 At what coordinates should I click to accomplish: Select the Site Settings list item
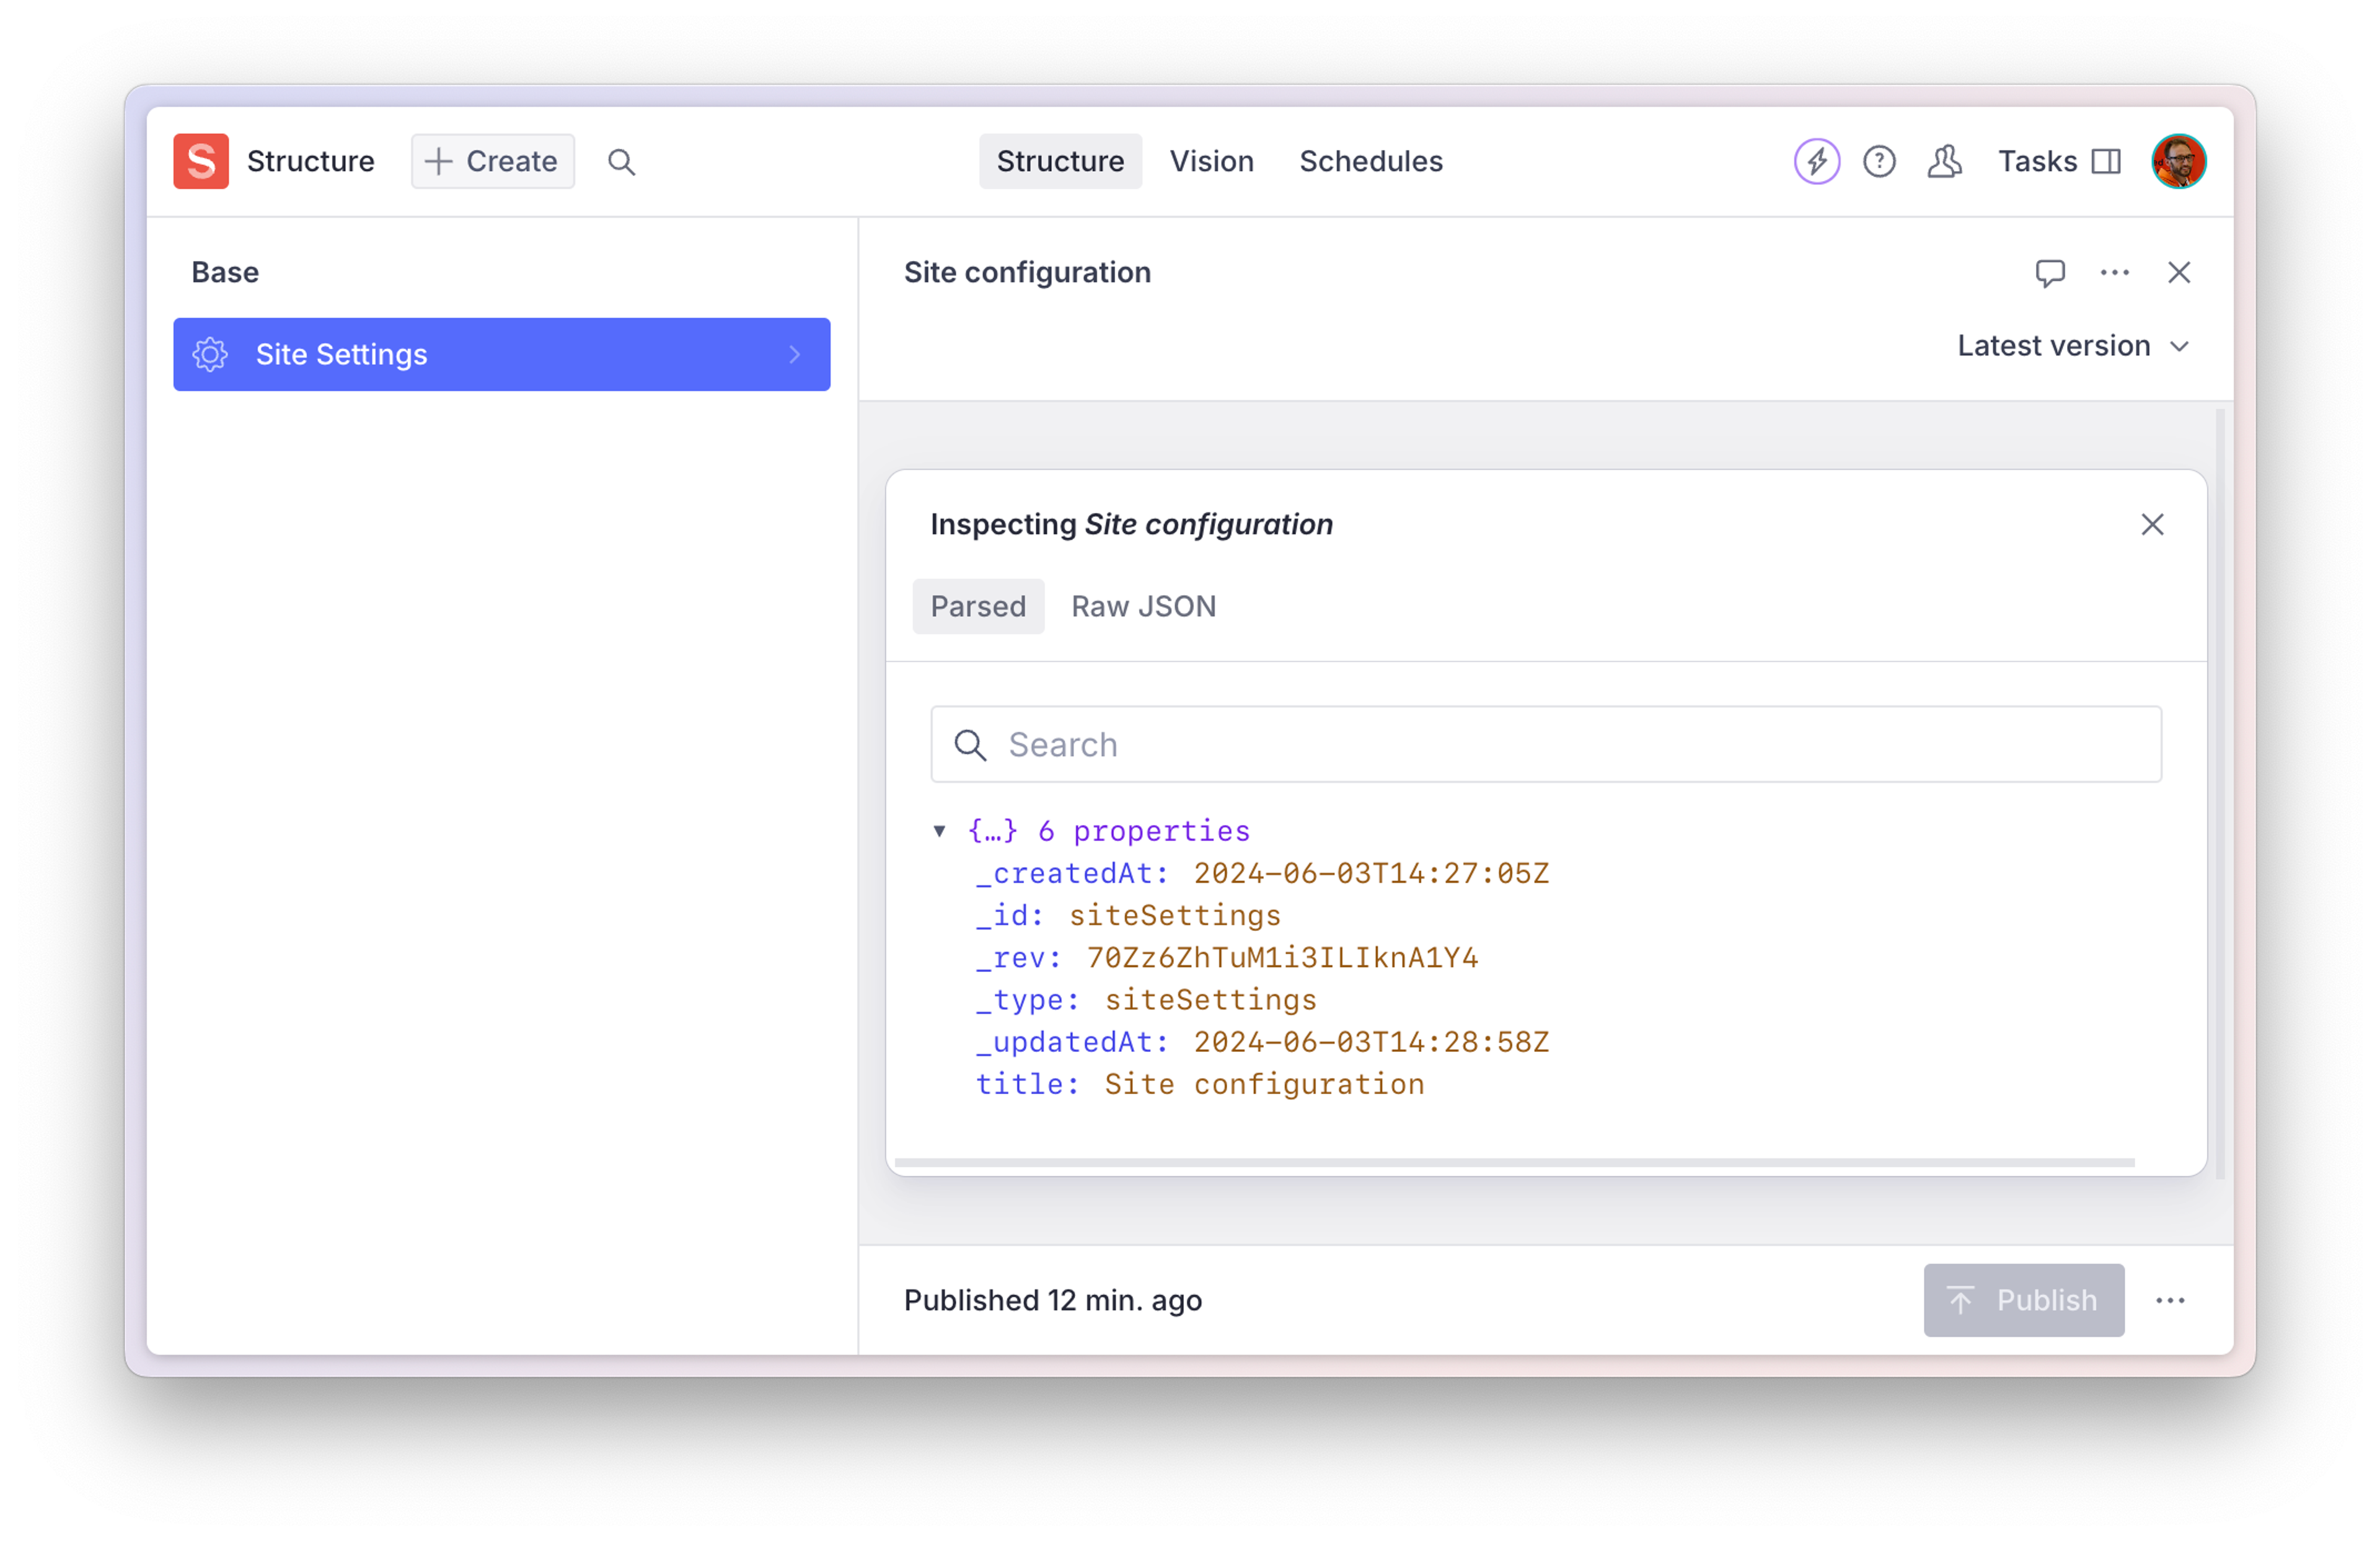(501, 355)
